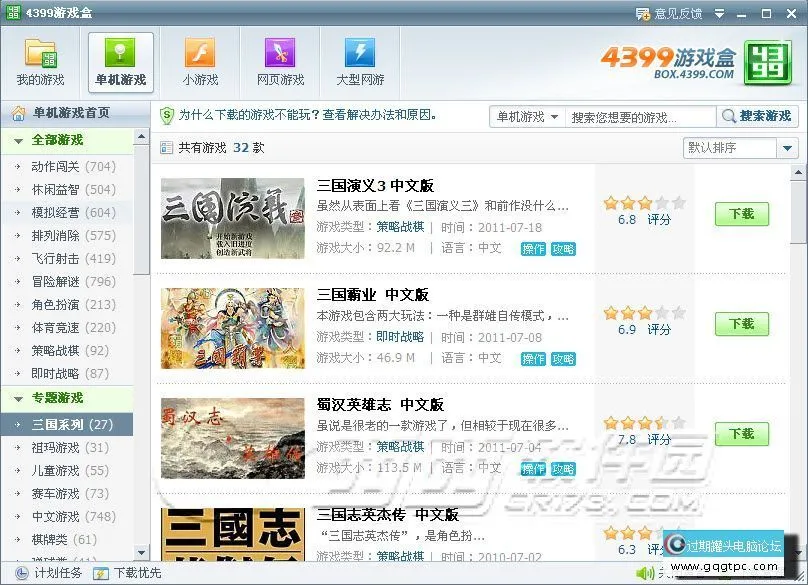Image resolution: width=808 pixels, height=585 pixels.
Task: Open 我的游戏 folder icon in toolbar
Action: click(40, 53)
